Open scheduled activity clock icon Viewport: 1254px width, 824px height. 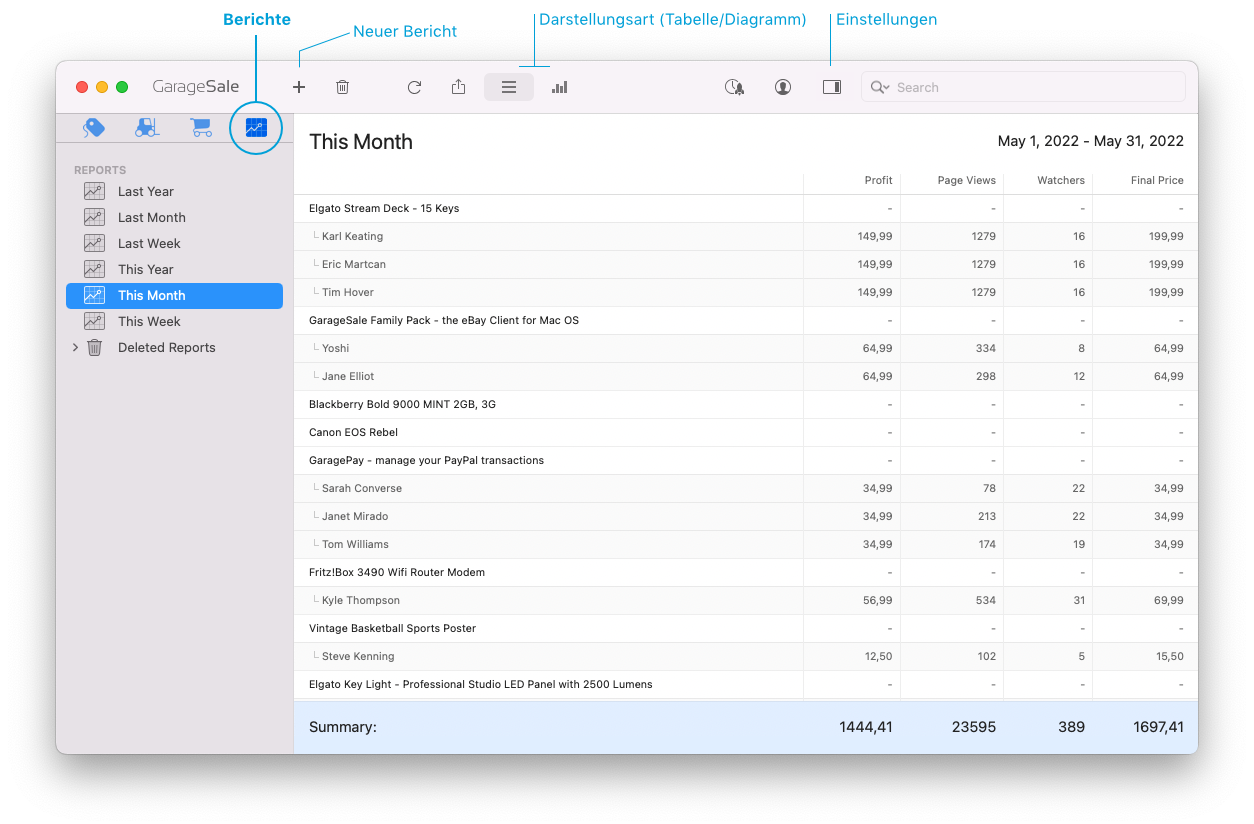734,87
